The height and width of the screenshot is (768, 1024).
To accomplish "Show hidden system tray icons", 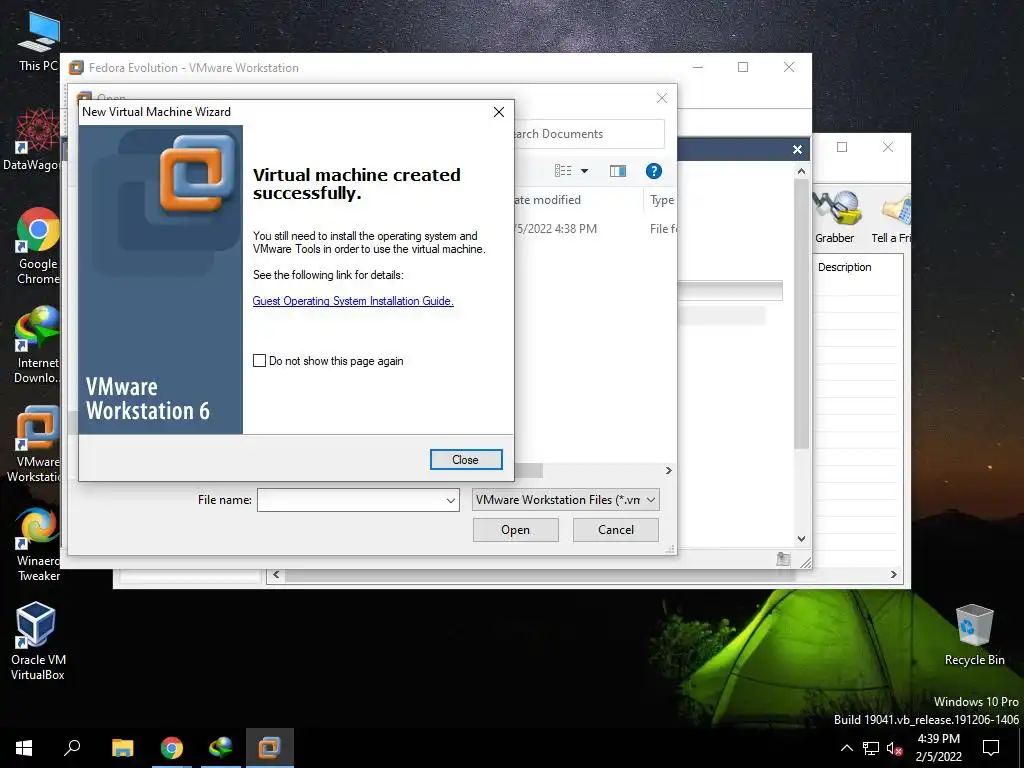I will (846, 748).
